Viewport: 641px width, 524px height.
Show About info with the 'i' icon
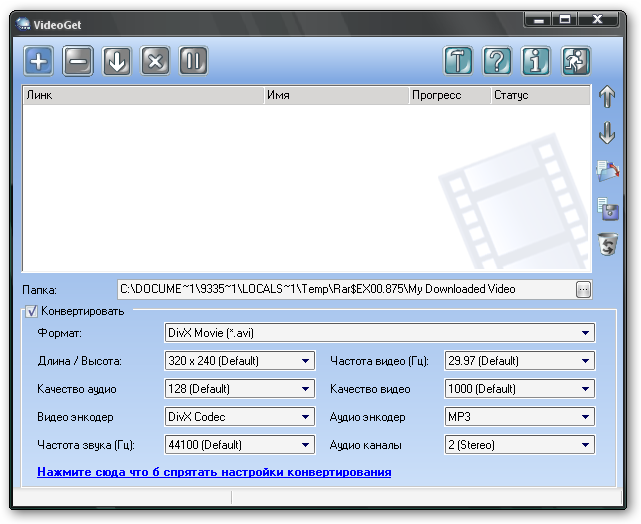[536, 61]
